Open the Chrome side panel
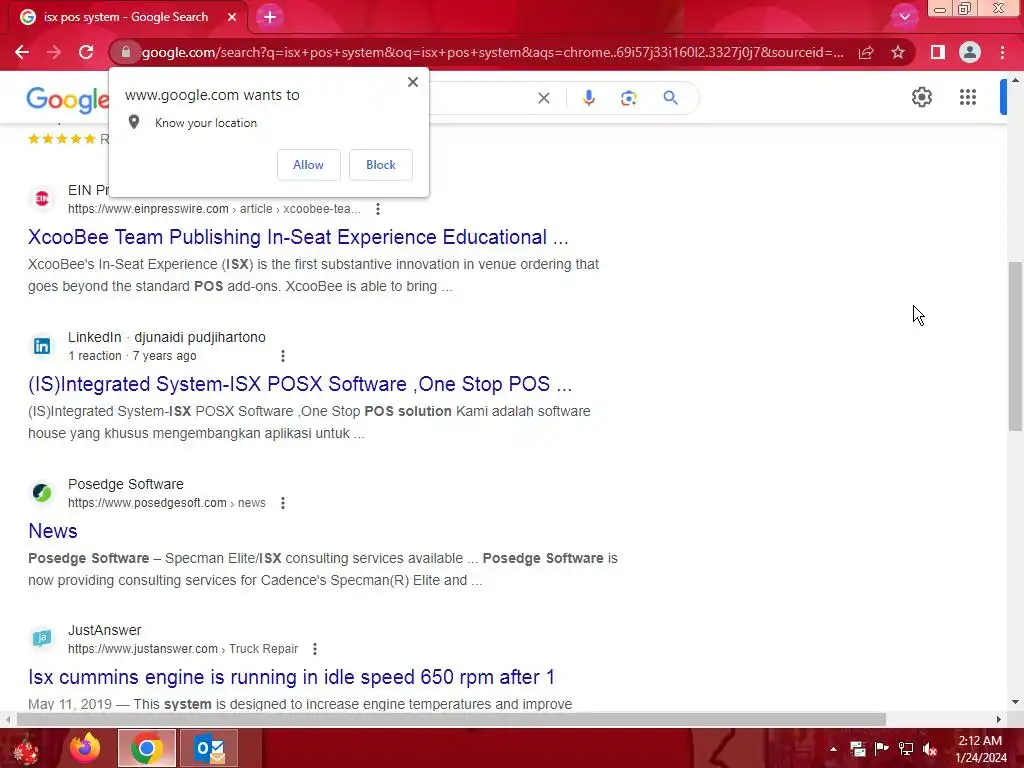 [x=938, y=52]
